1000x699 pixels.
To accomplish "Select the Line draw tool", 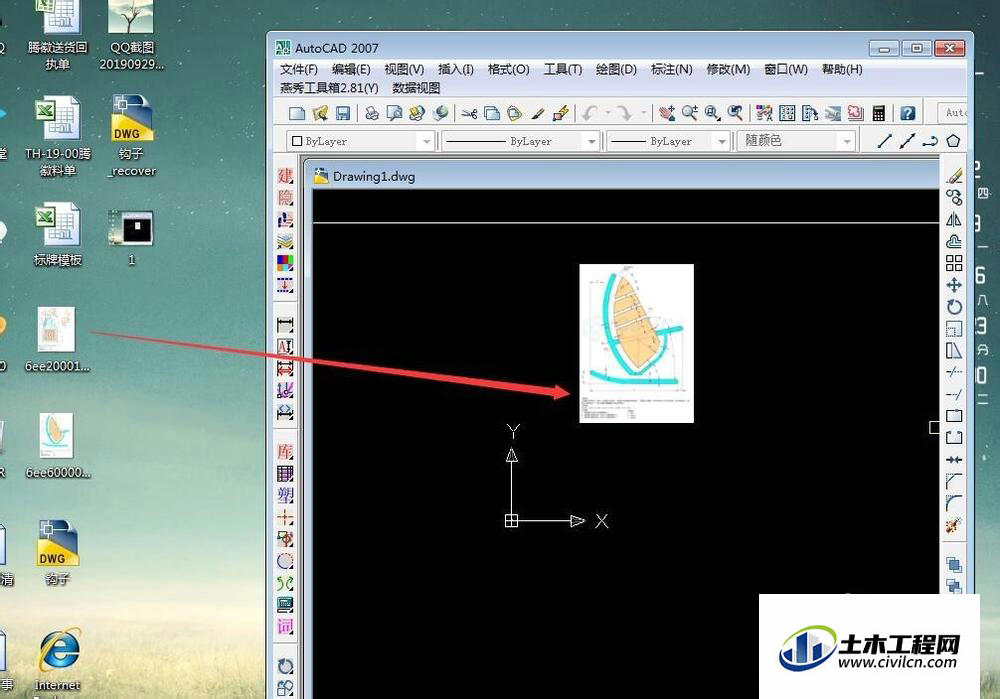I will [884, 141].
